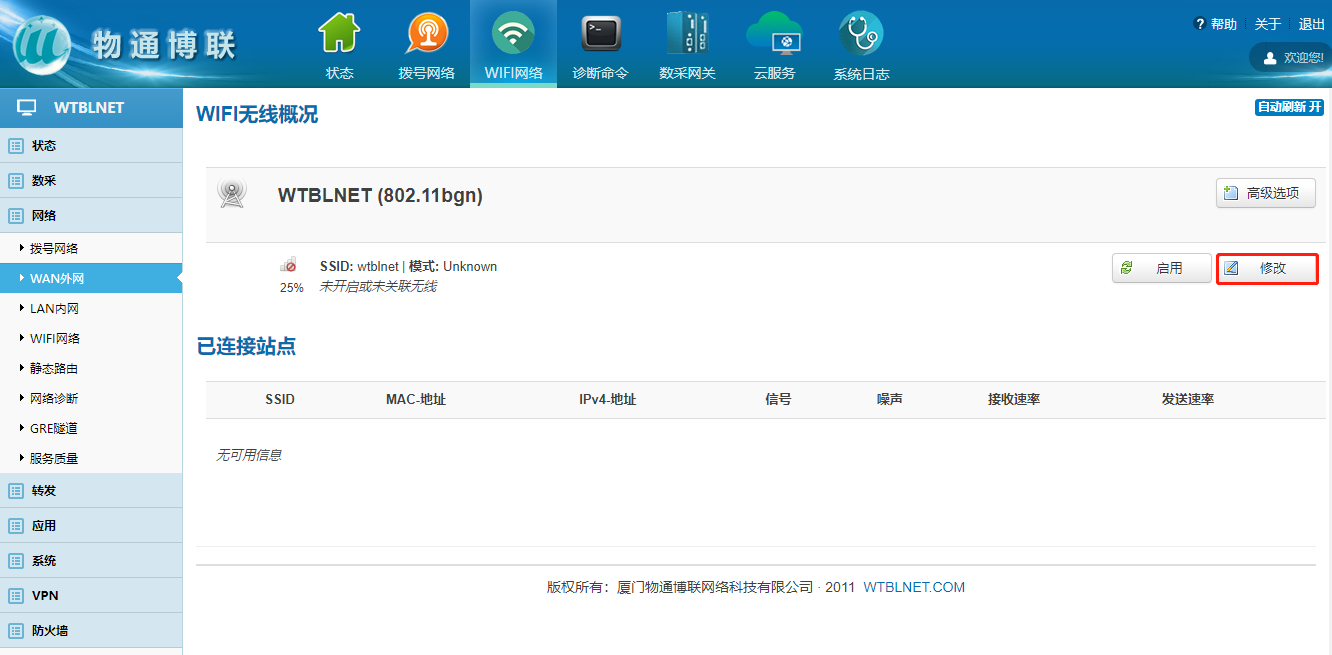The image size is (1332, 655).
Task: Open the system log stethoscope icon
Action: point(860,35)
